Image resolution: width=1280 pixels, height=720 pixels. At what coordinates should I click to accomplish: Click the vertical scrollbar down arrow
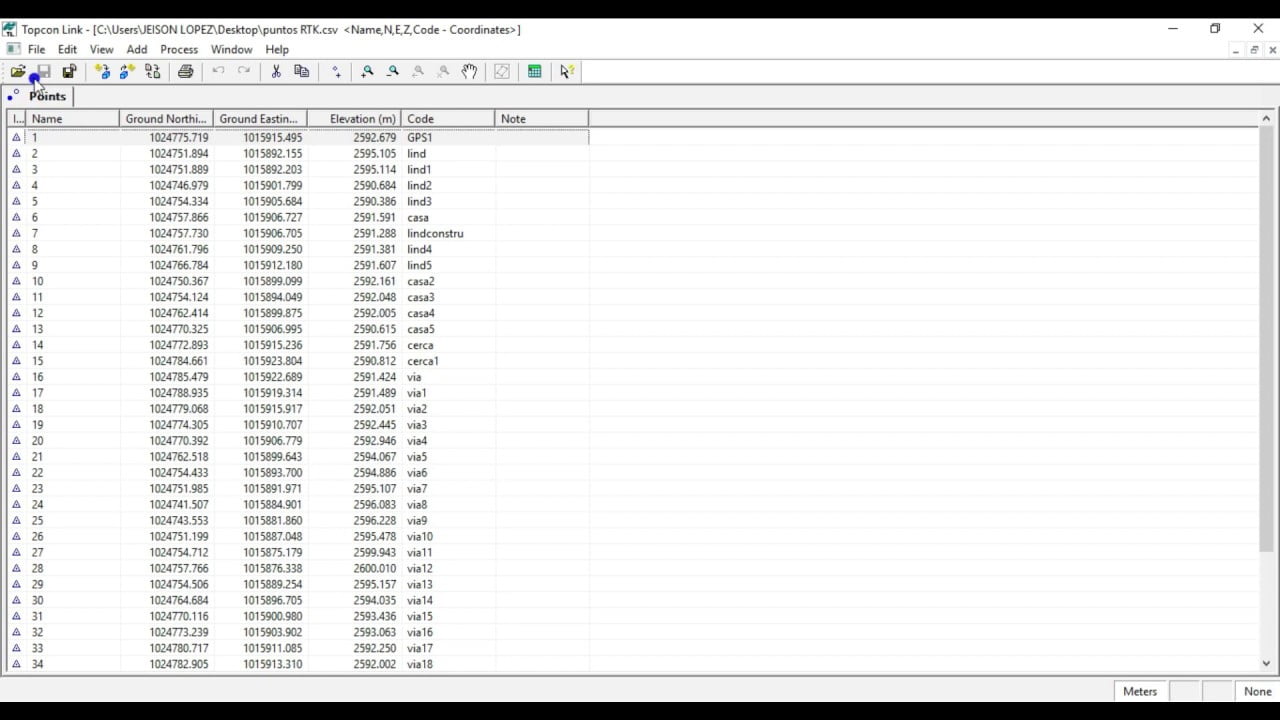click(x=1265, y=663)
